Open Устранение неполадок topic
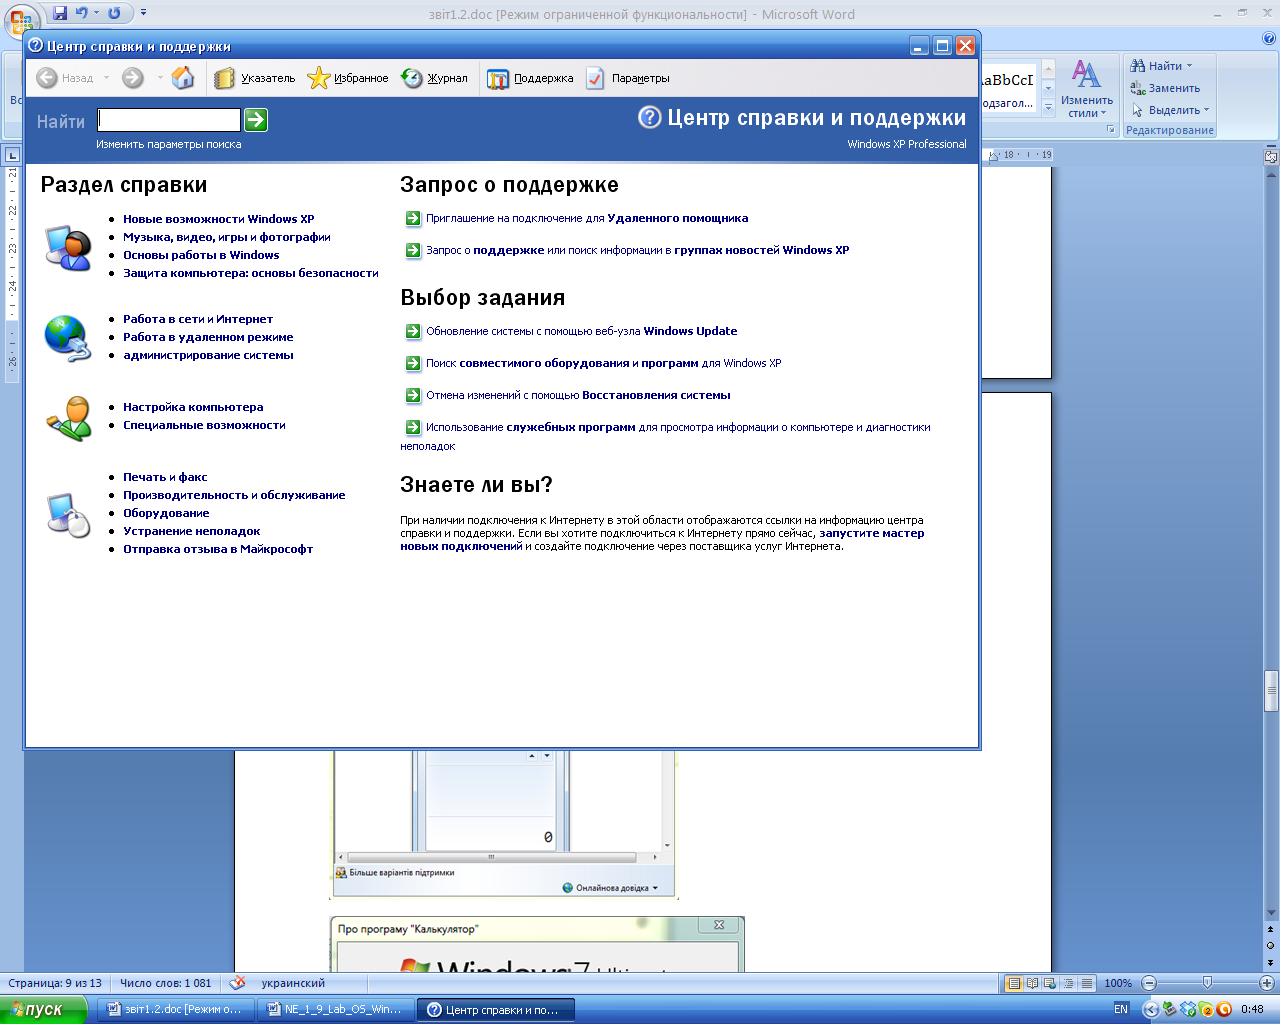The image size is (1280, 1024). coord(192,531)
